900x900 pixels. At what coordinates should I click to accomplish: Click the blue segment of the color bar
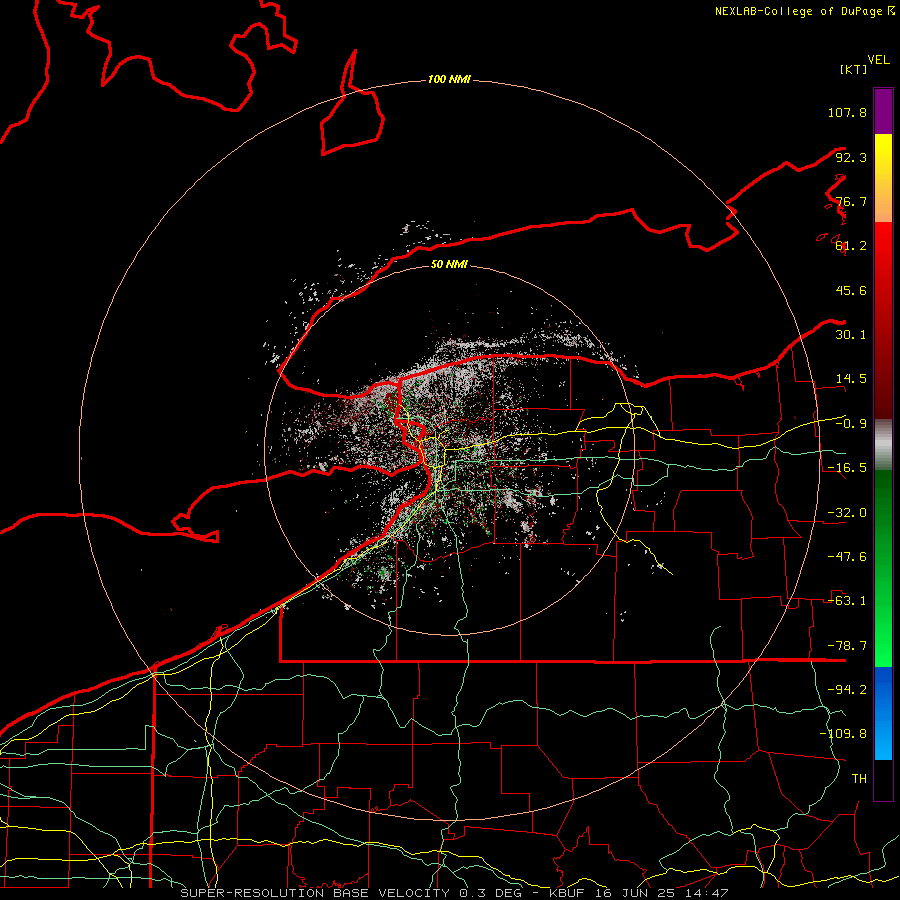883,713
